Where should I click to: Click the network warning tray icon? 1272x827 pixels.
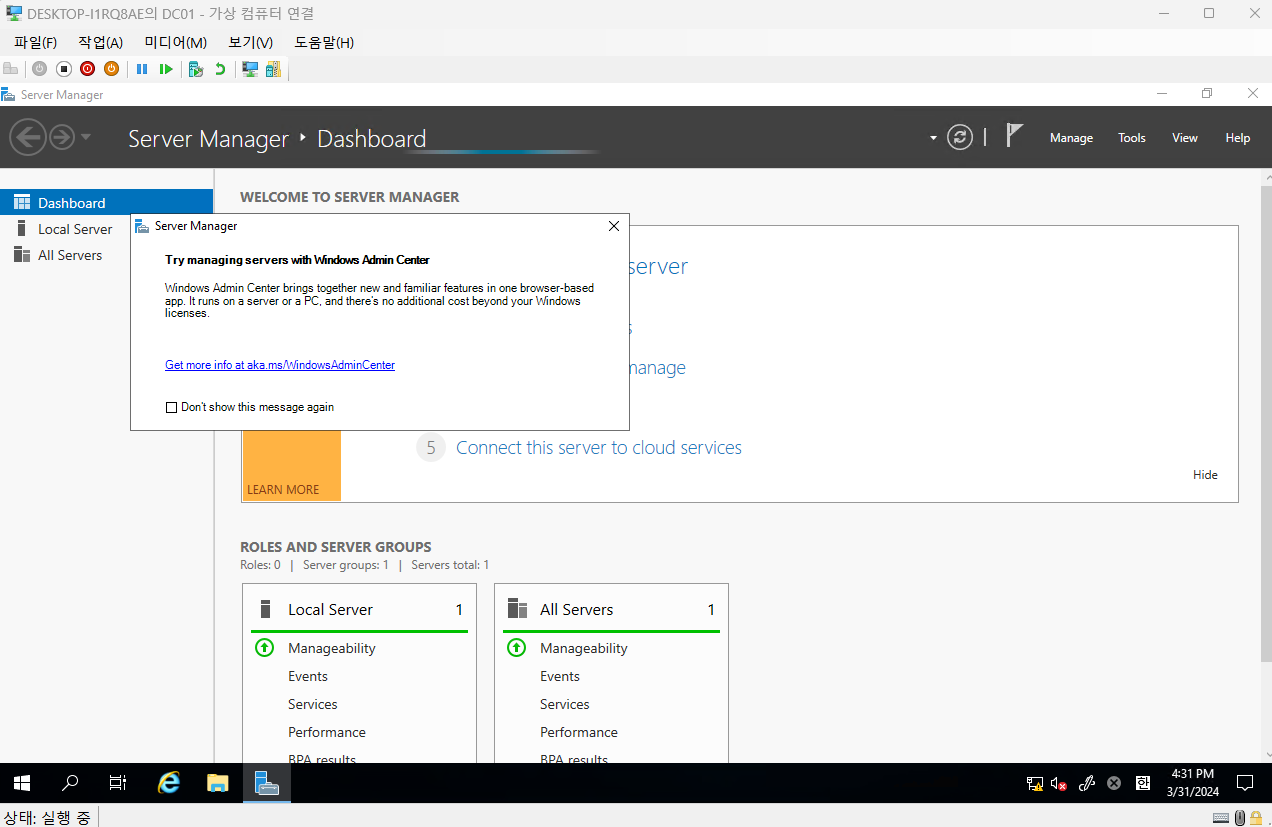pyautogui.click(x=1036, y=784)
